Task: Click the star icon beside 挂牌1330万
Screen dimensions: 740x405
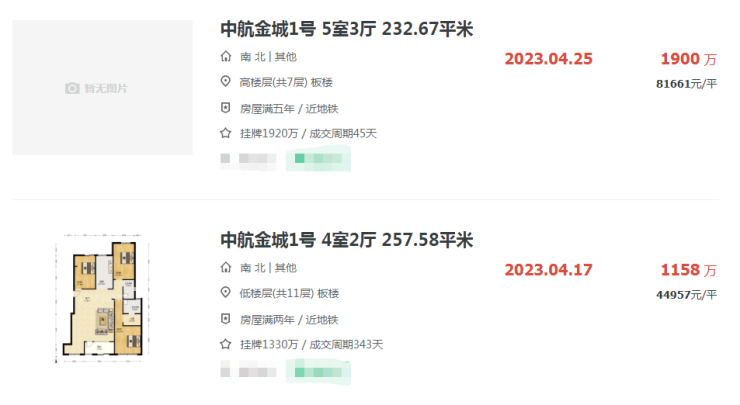Action: (225, 344)
